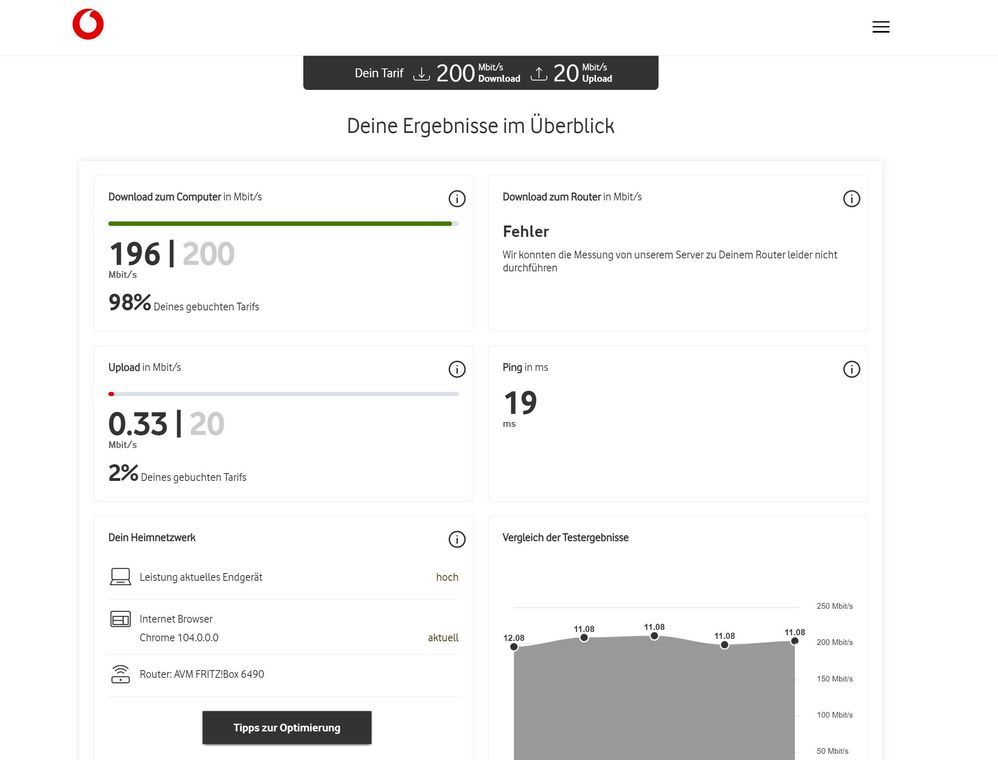Click the Router: AVM FRITZ!Box 6490 entry
Viewport: 998px width, 760px height.
201,674
